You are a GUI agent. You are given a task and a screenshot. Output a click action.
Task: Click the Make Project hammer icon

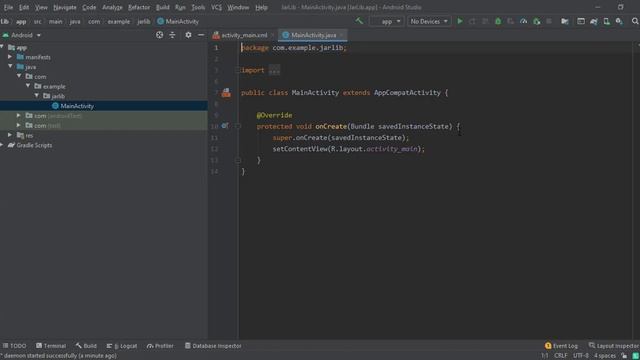tap(359, 21)
